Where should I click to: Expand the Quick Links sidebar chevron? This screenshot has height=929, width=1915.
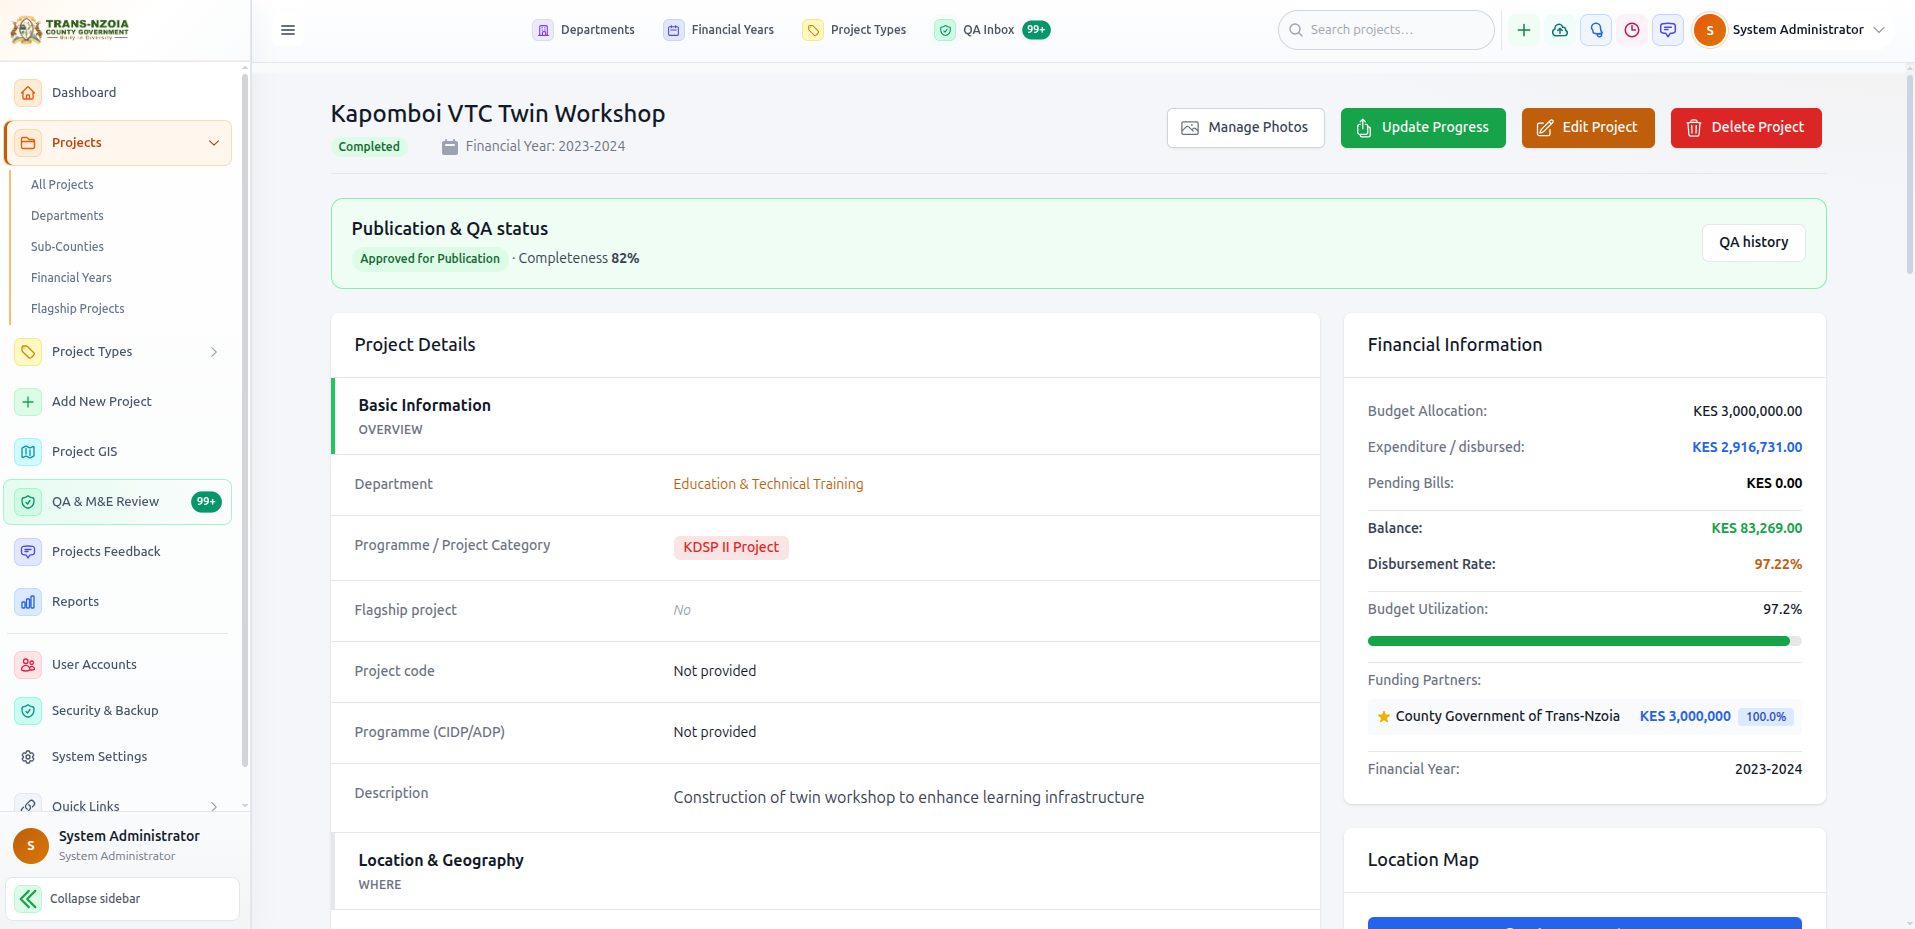coord(214,807)
